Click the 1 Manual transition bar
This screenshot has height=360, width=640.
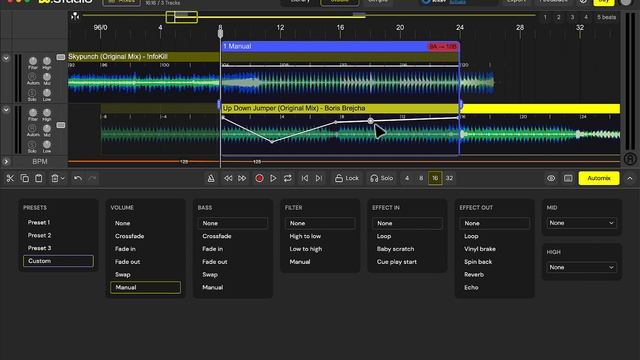pos(340,46)
